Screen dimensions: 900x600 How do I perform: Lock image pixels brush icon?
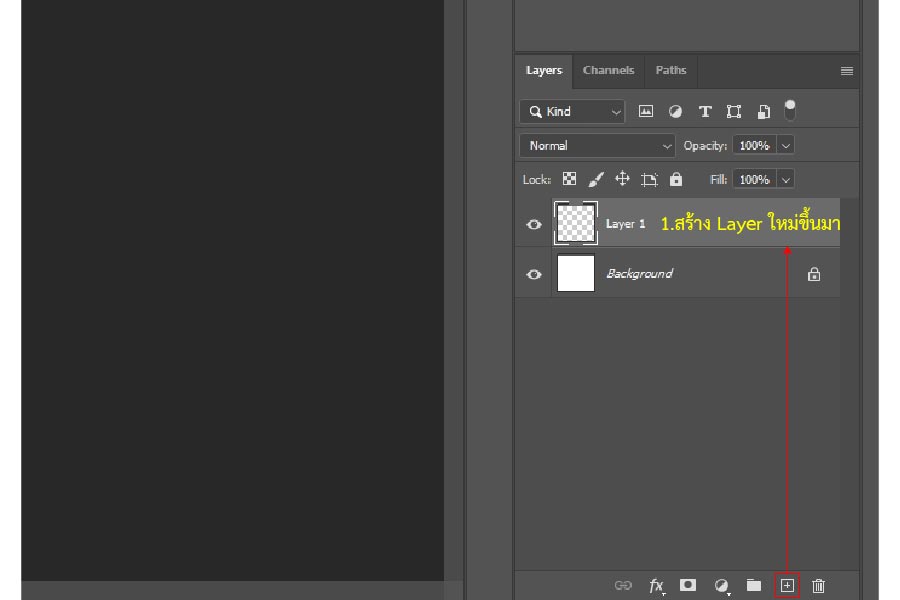coord(596,180)
